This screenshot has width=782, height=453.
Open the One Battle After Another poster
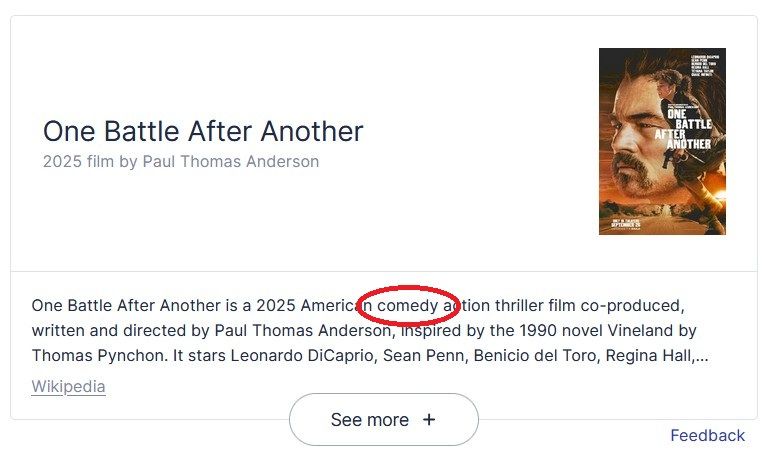pos(662,141)
